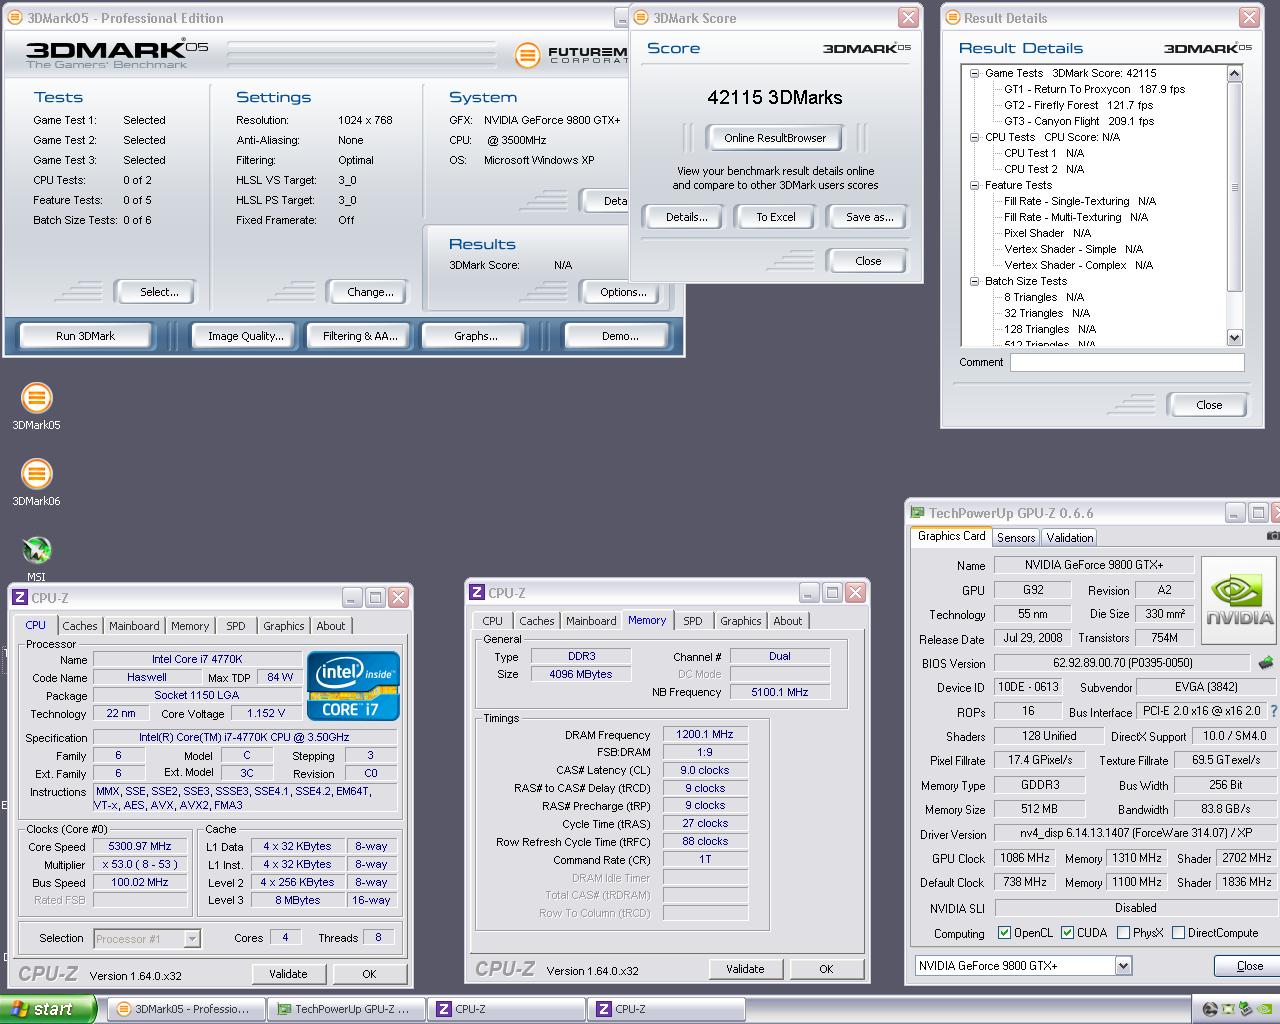Click the Run 3DMark button
Image resolution: width=1280 pixels, height=1024 pixels.
point(85,336)
